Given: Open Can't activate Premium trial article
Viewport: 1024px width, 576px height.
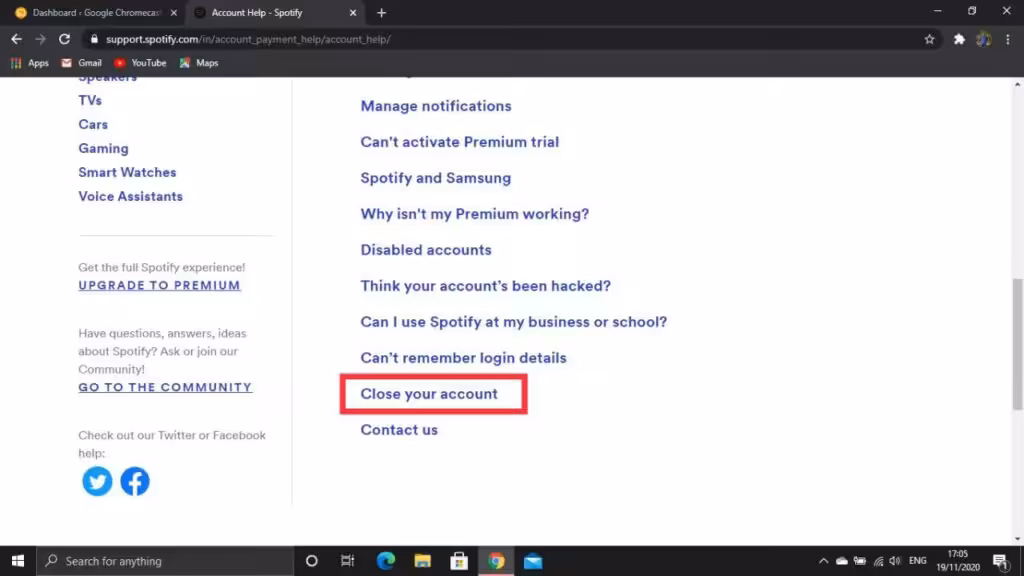Looking at the screenshot, I should (460, 142).
